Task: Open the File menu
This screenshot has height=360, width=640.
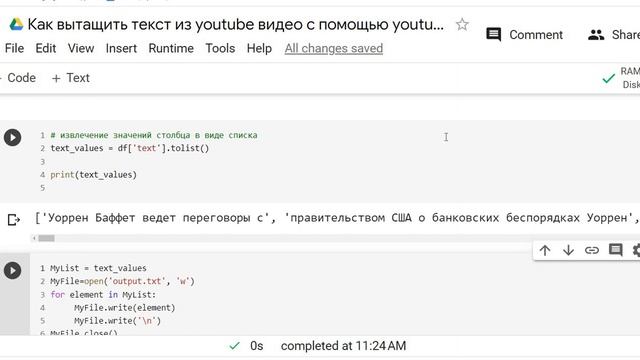Action: pyautogui.click(x=14, y=48)
